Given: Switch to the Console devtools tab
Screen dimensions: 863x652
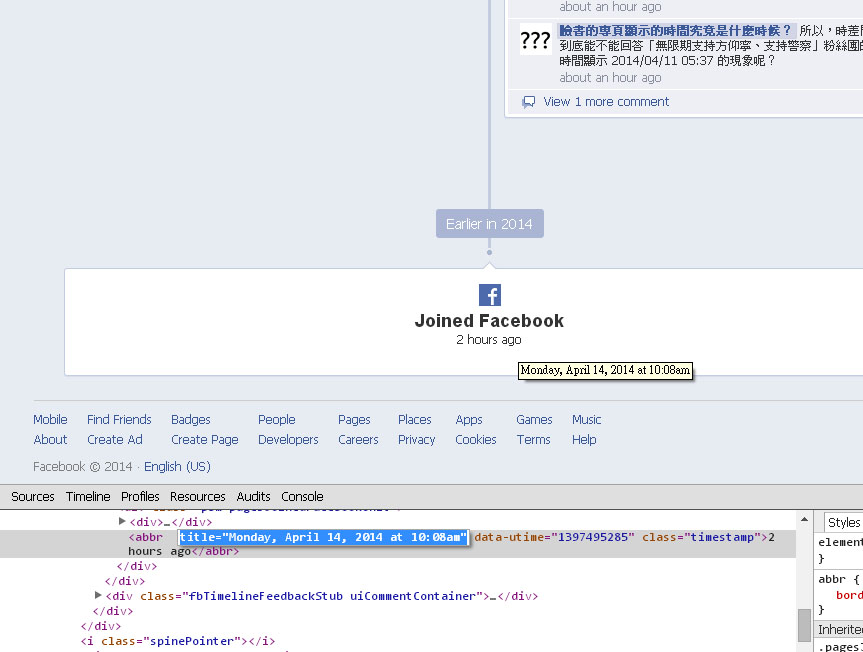Looking at the screenshot, I should [302, 496].
